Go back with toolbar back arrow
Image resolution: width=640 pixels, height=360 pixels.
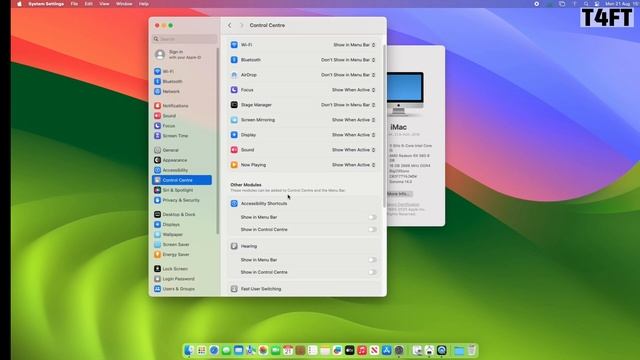click(230, 25)
